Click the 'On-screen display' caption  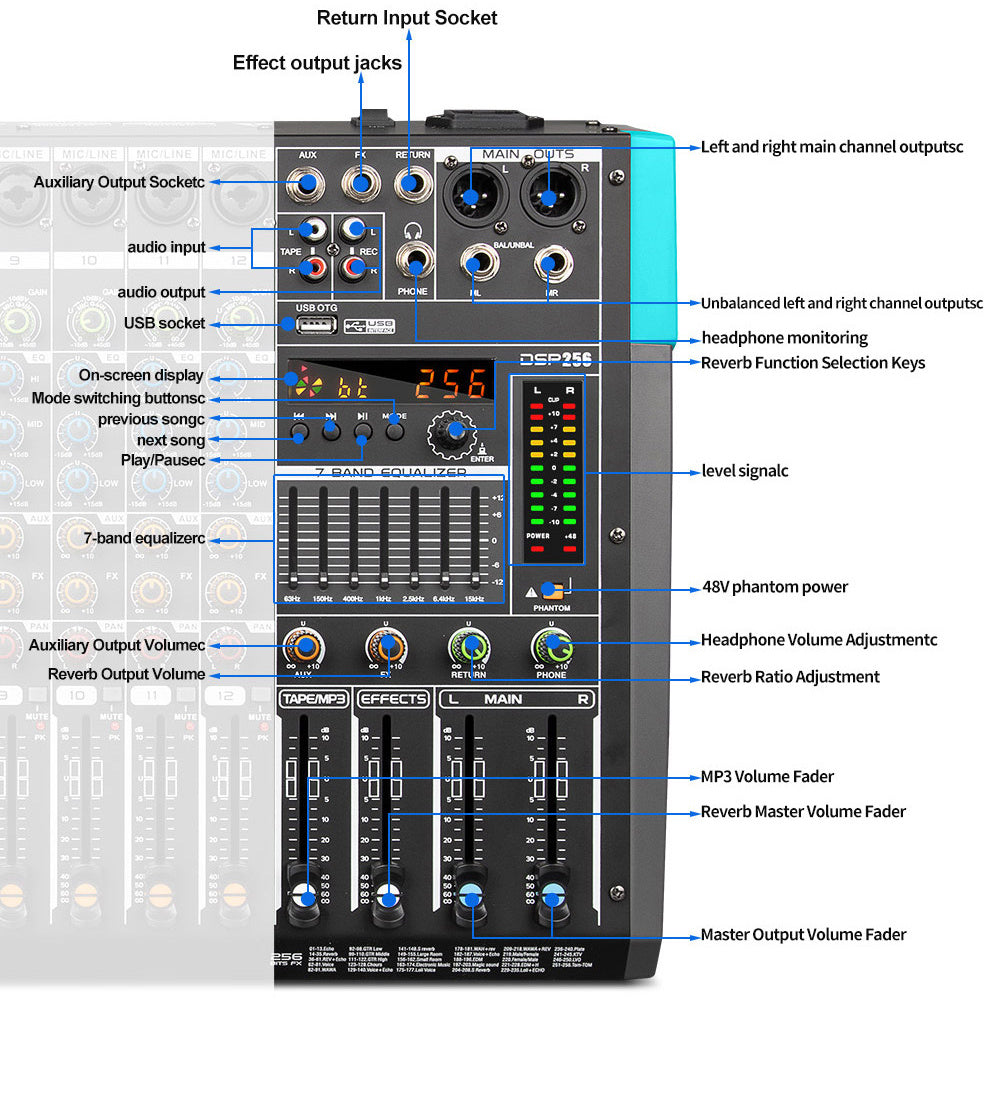(x=141, y=375)
